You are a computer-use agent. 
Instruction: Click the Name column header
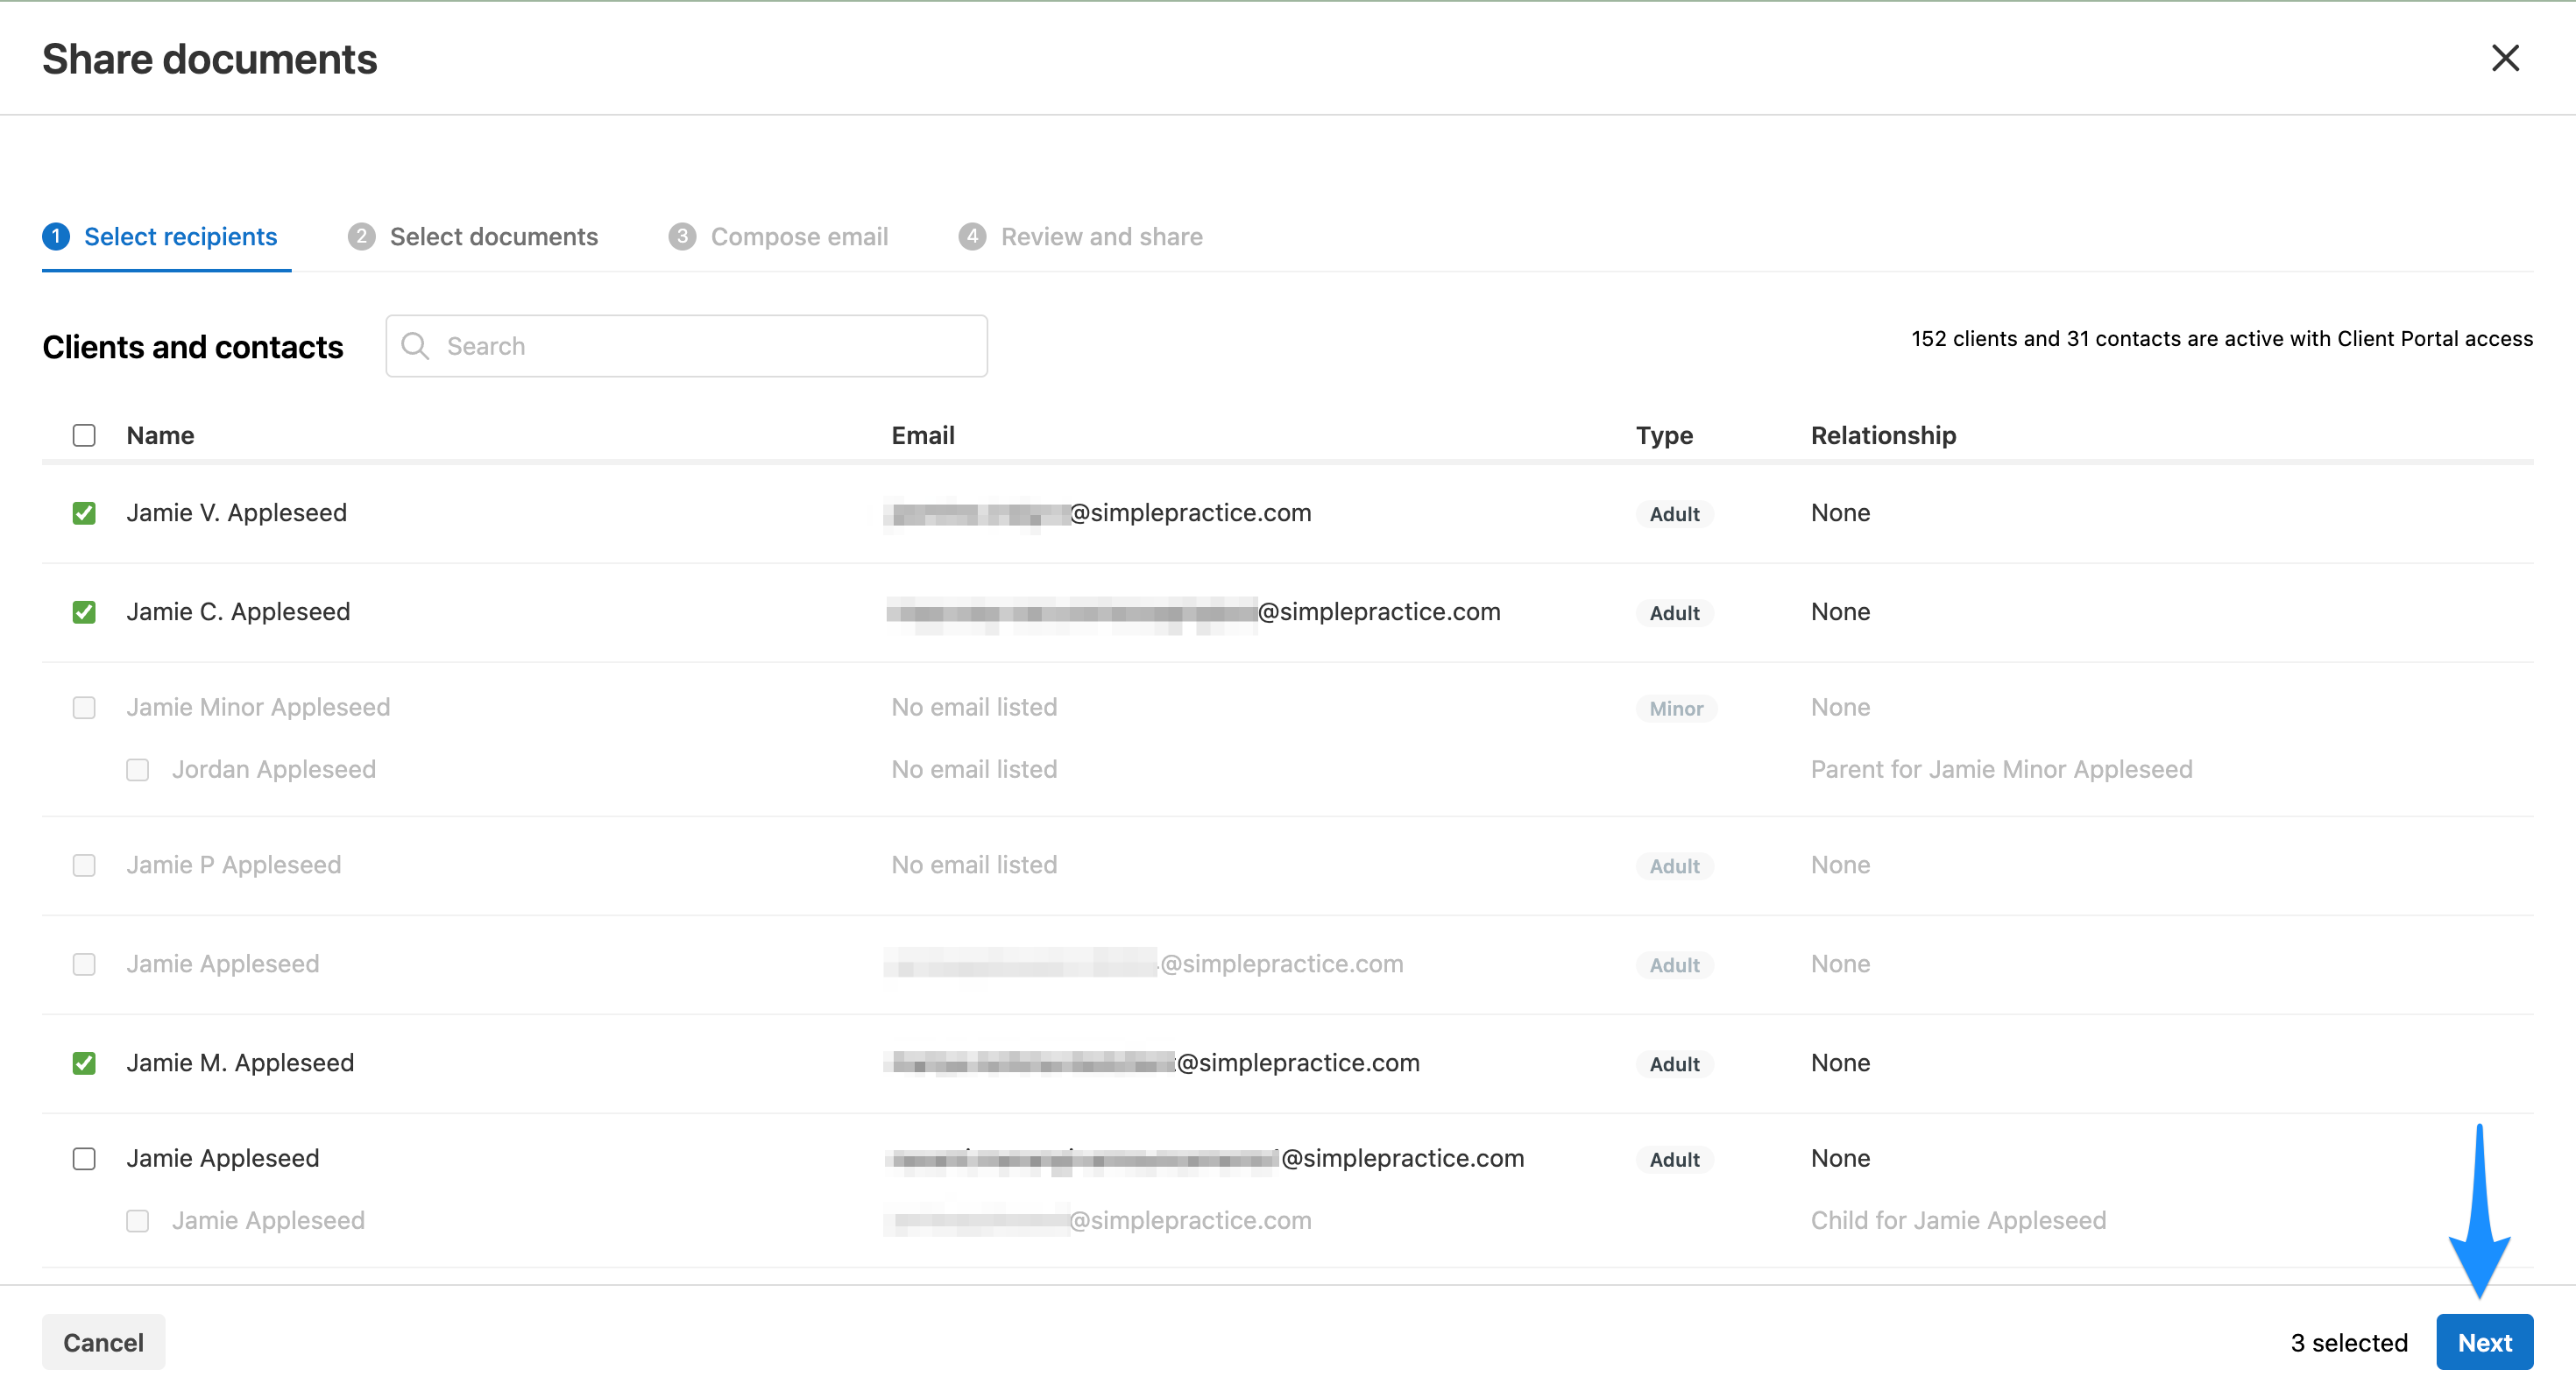click(x=160, y=435)
